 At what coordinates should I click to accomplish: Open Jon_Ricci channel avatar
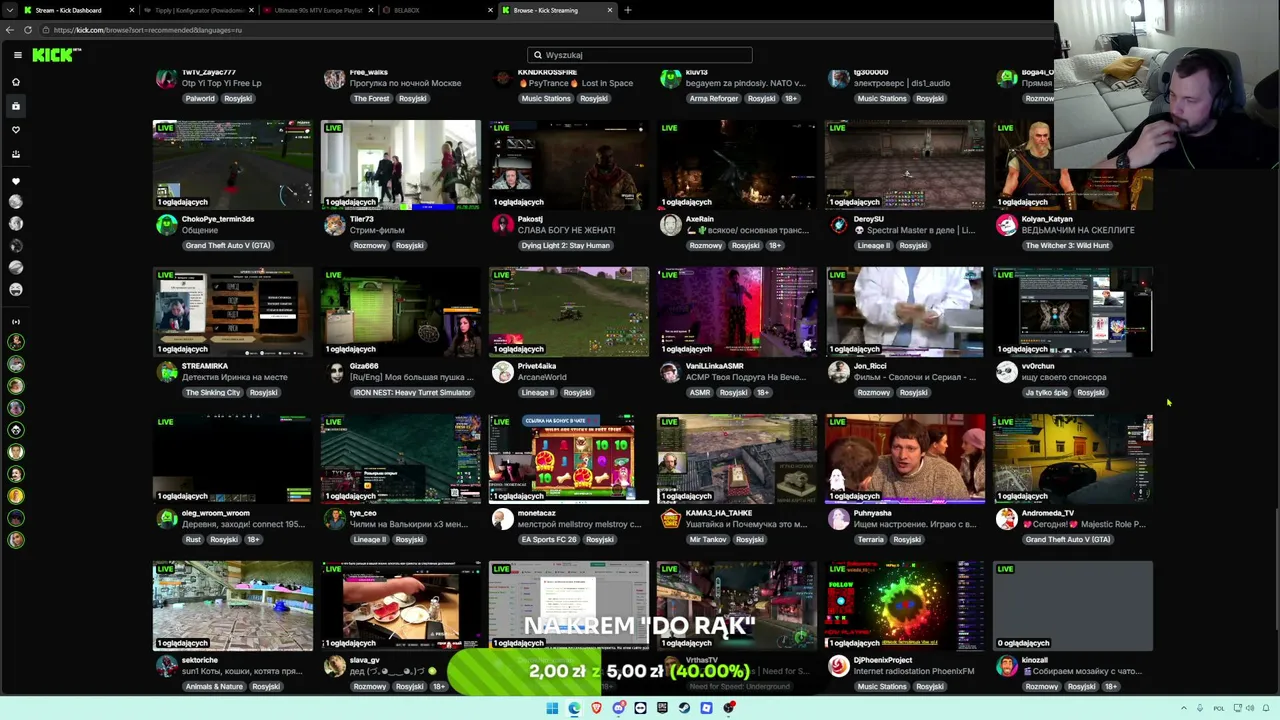(x=839, y=372)
